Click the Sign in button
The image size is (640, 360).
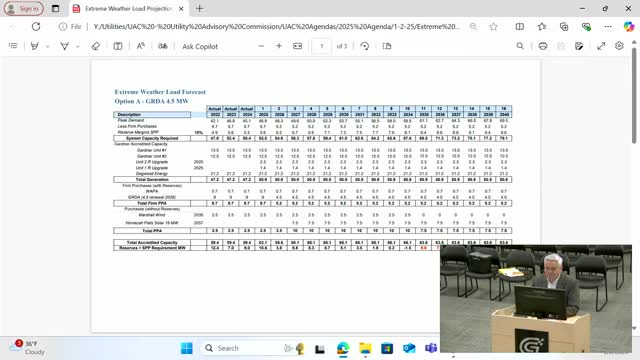24,9
